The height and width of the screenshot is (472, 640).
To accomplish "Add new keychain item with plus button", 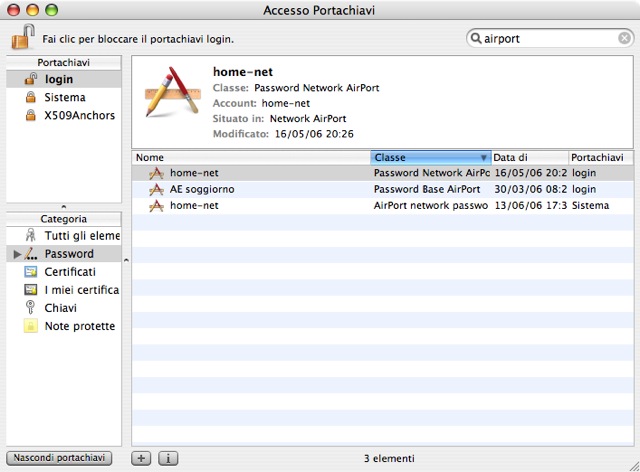I will point(141,459).
